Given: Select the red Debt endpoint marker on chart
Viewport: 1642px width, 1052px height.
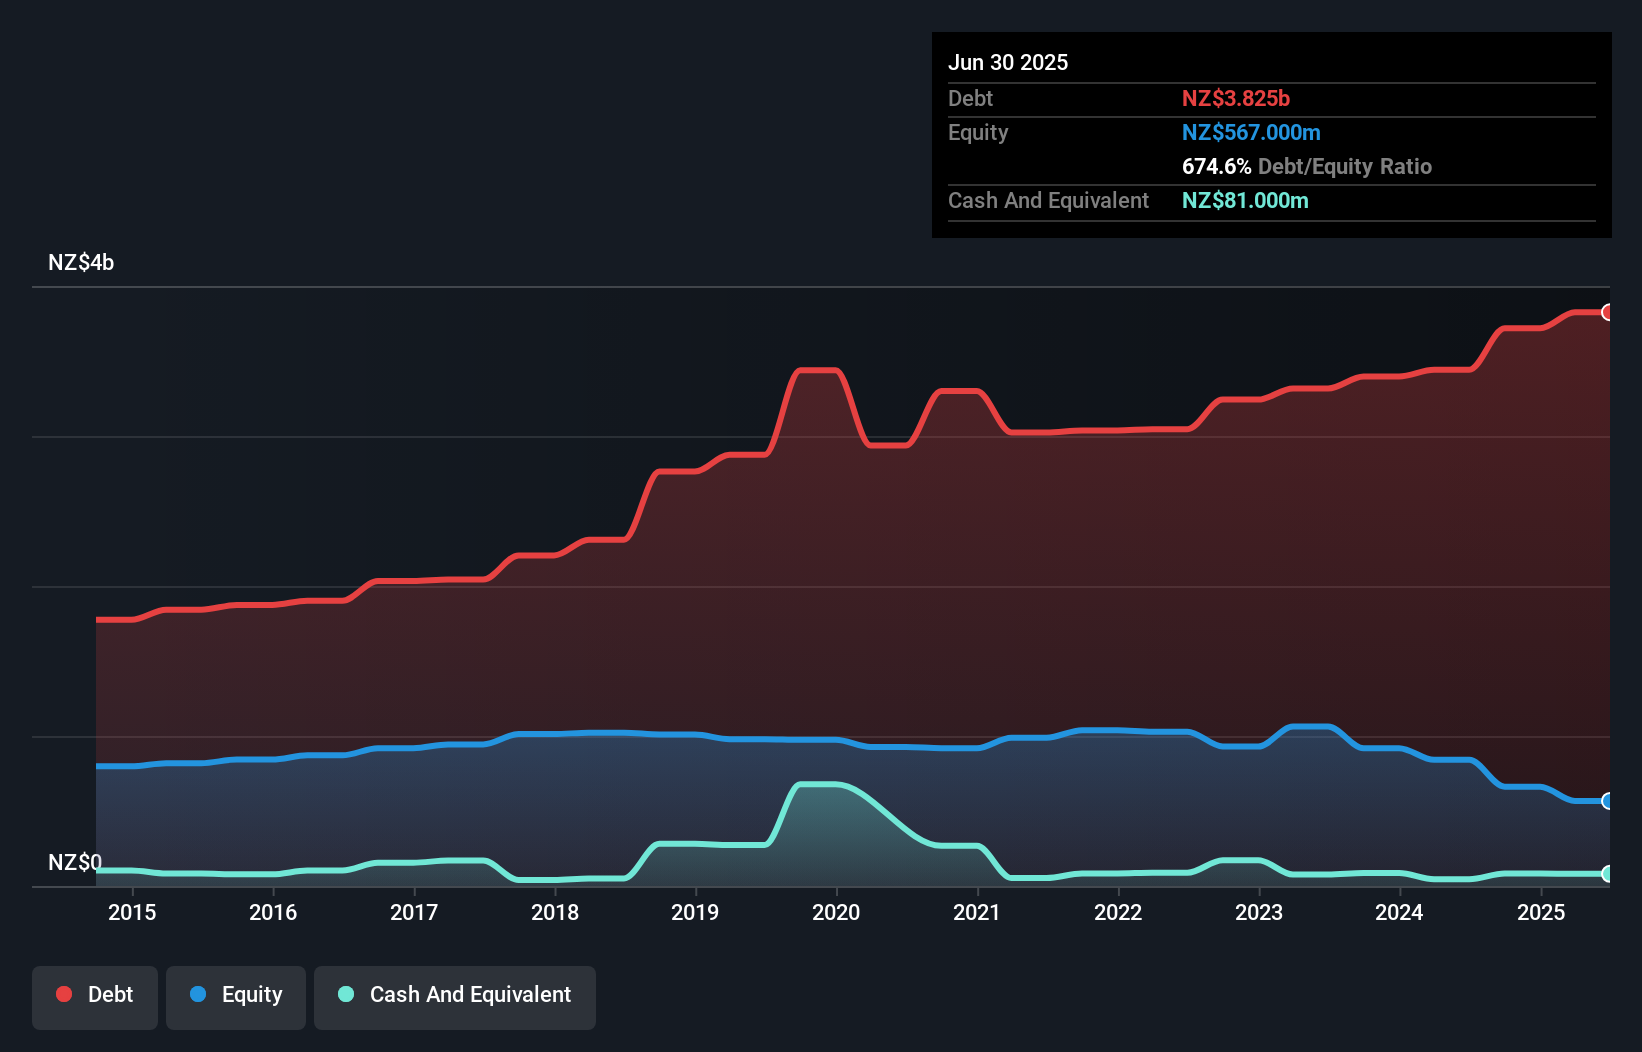Looking at the screenshot, I should pyautogui.click(x=1607, y=312).
